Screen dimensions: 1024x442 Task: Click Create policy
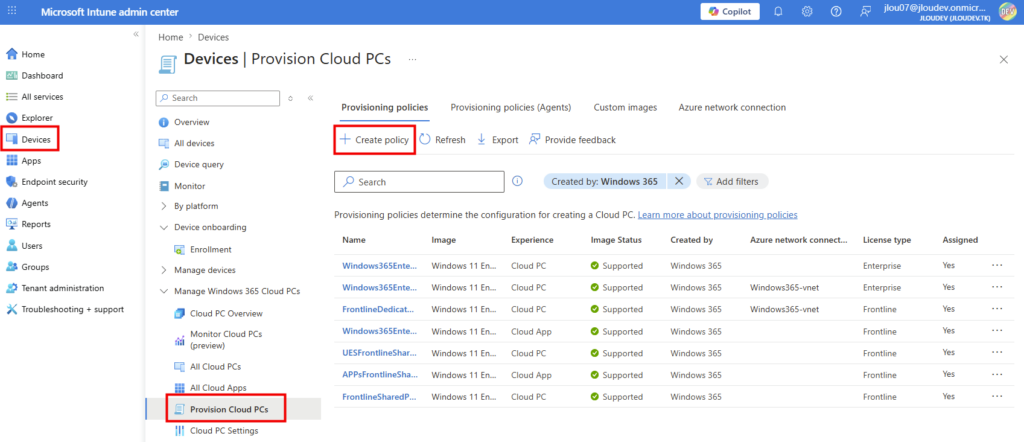375,140
